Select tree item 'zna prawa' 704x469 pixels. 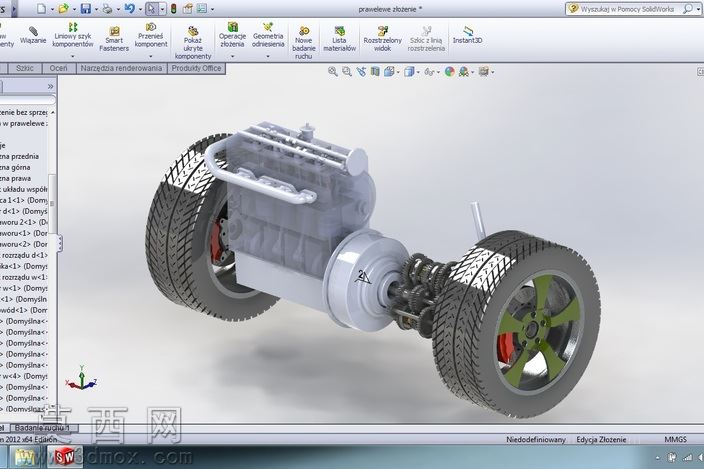15,178
